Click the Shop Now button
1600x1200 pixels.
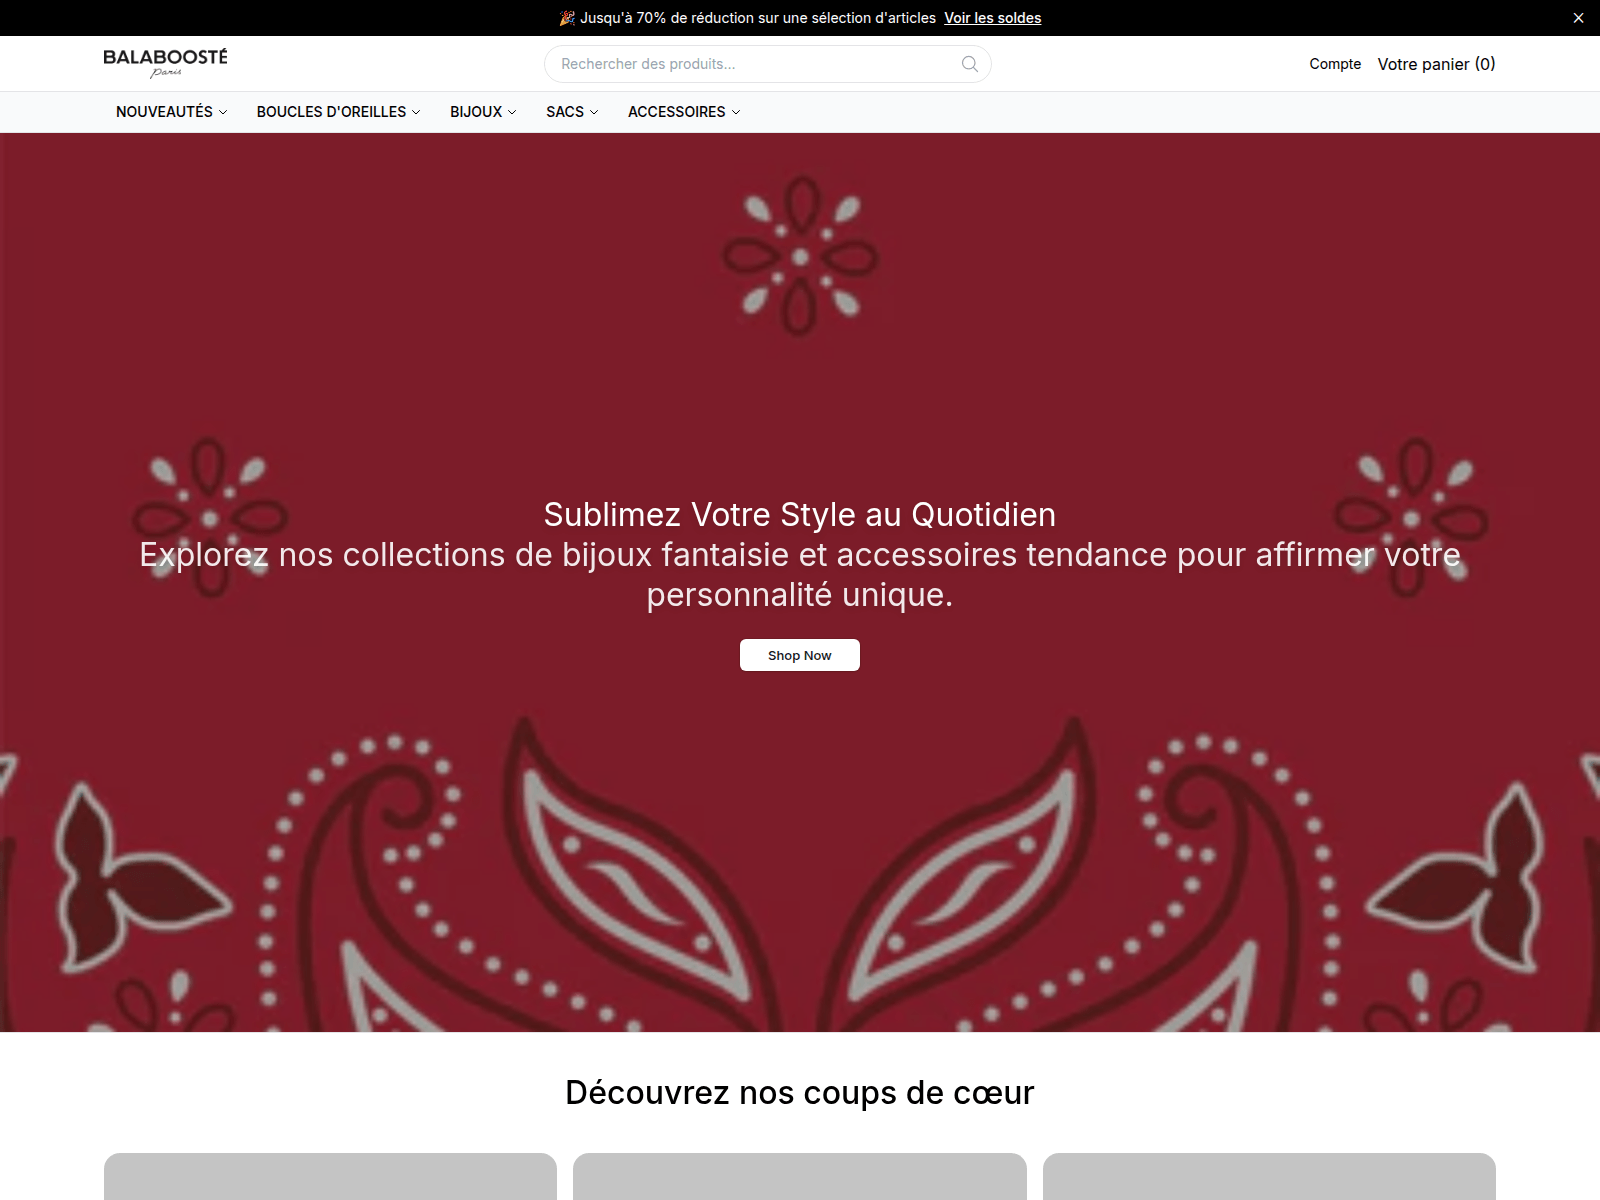point(800,655)
